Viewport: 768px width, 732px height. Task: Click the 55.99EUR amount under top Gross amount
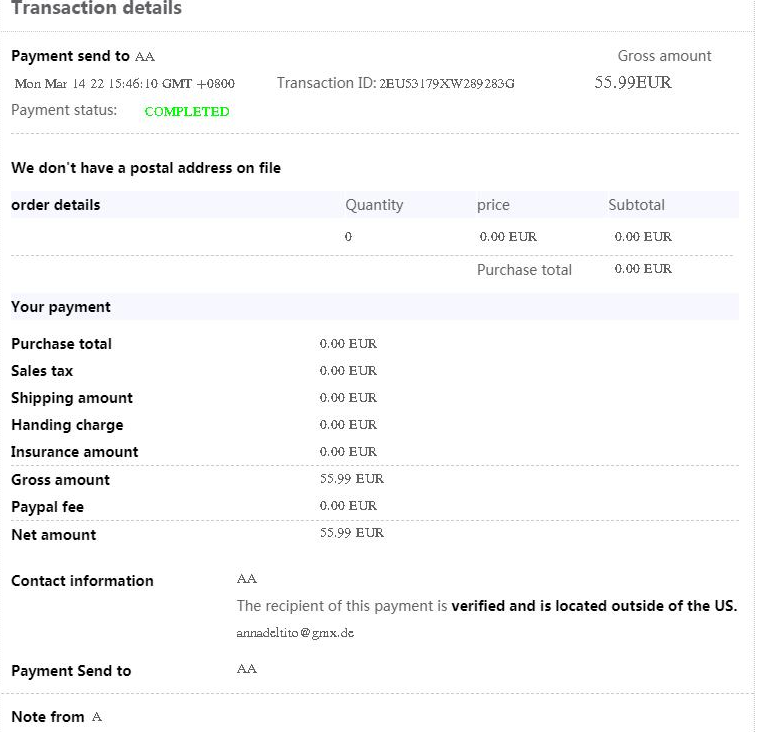coord(633,82)
